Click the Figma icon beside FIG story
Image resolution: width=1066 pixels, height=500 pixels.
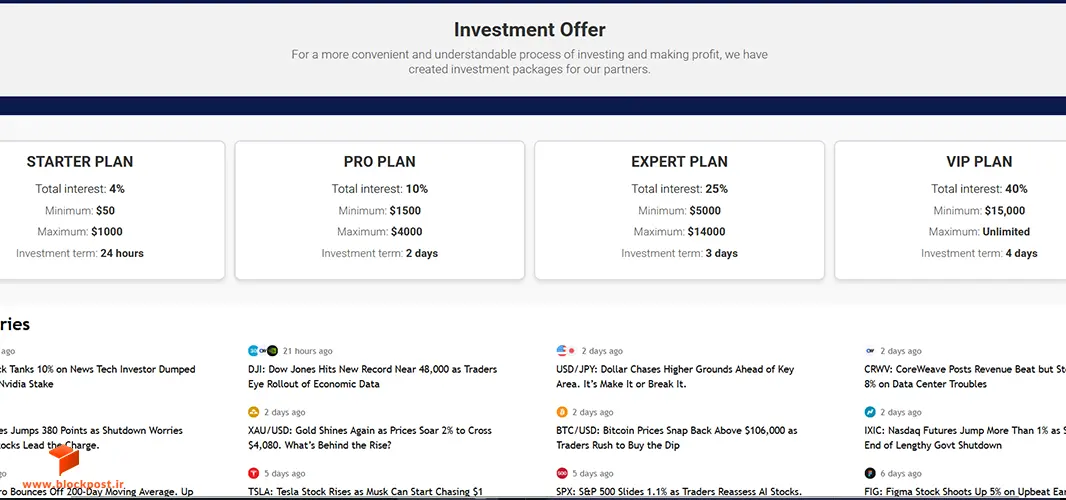pyautogui.click(x=870, y=473)
